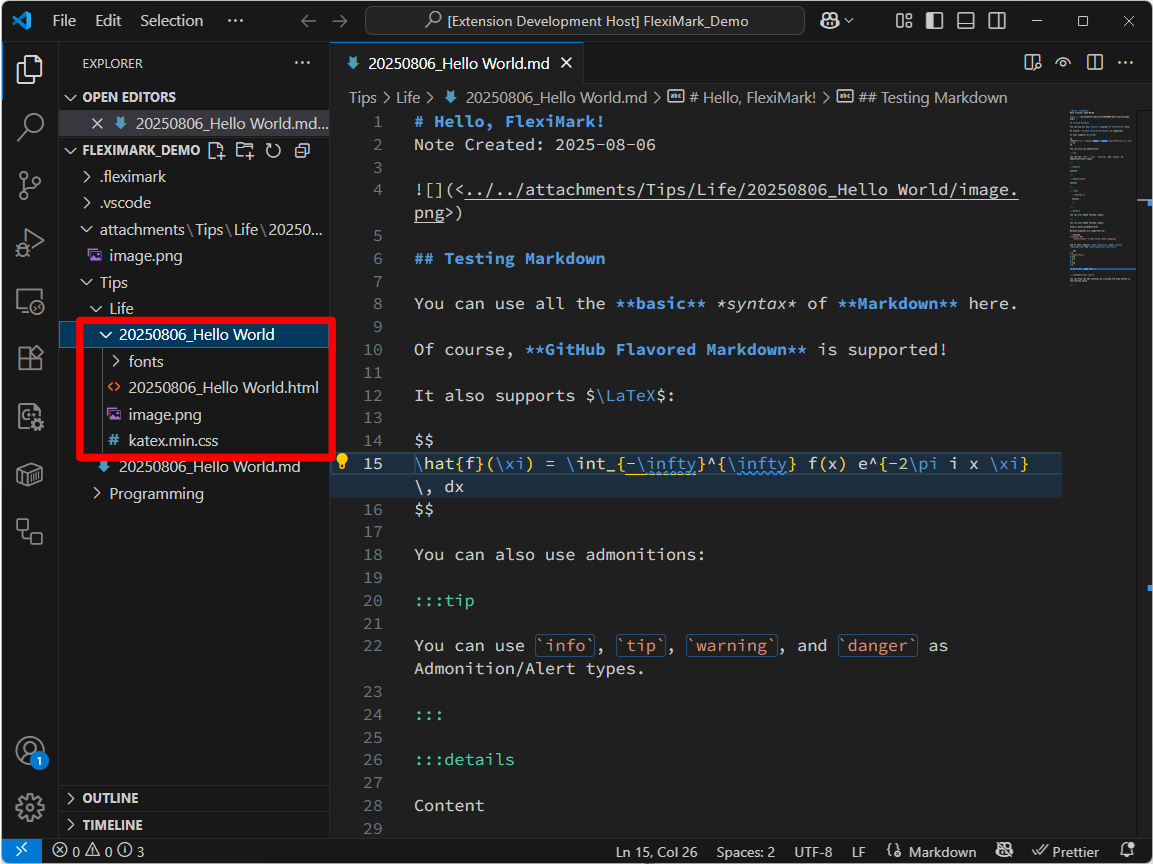The image size is (1153, 864).
Task: Open the Run and Debug view
Action: (x=29, y=243)
